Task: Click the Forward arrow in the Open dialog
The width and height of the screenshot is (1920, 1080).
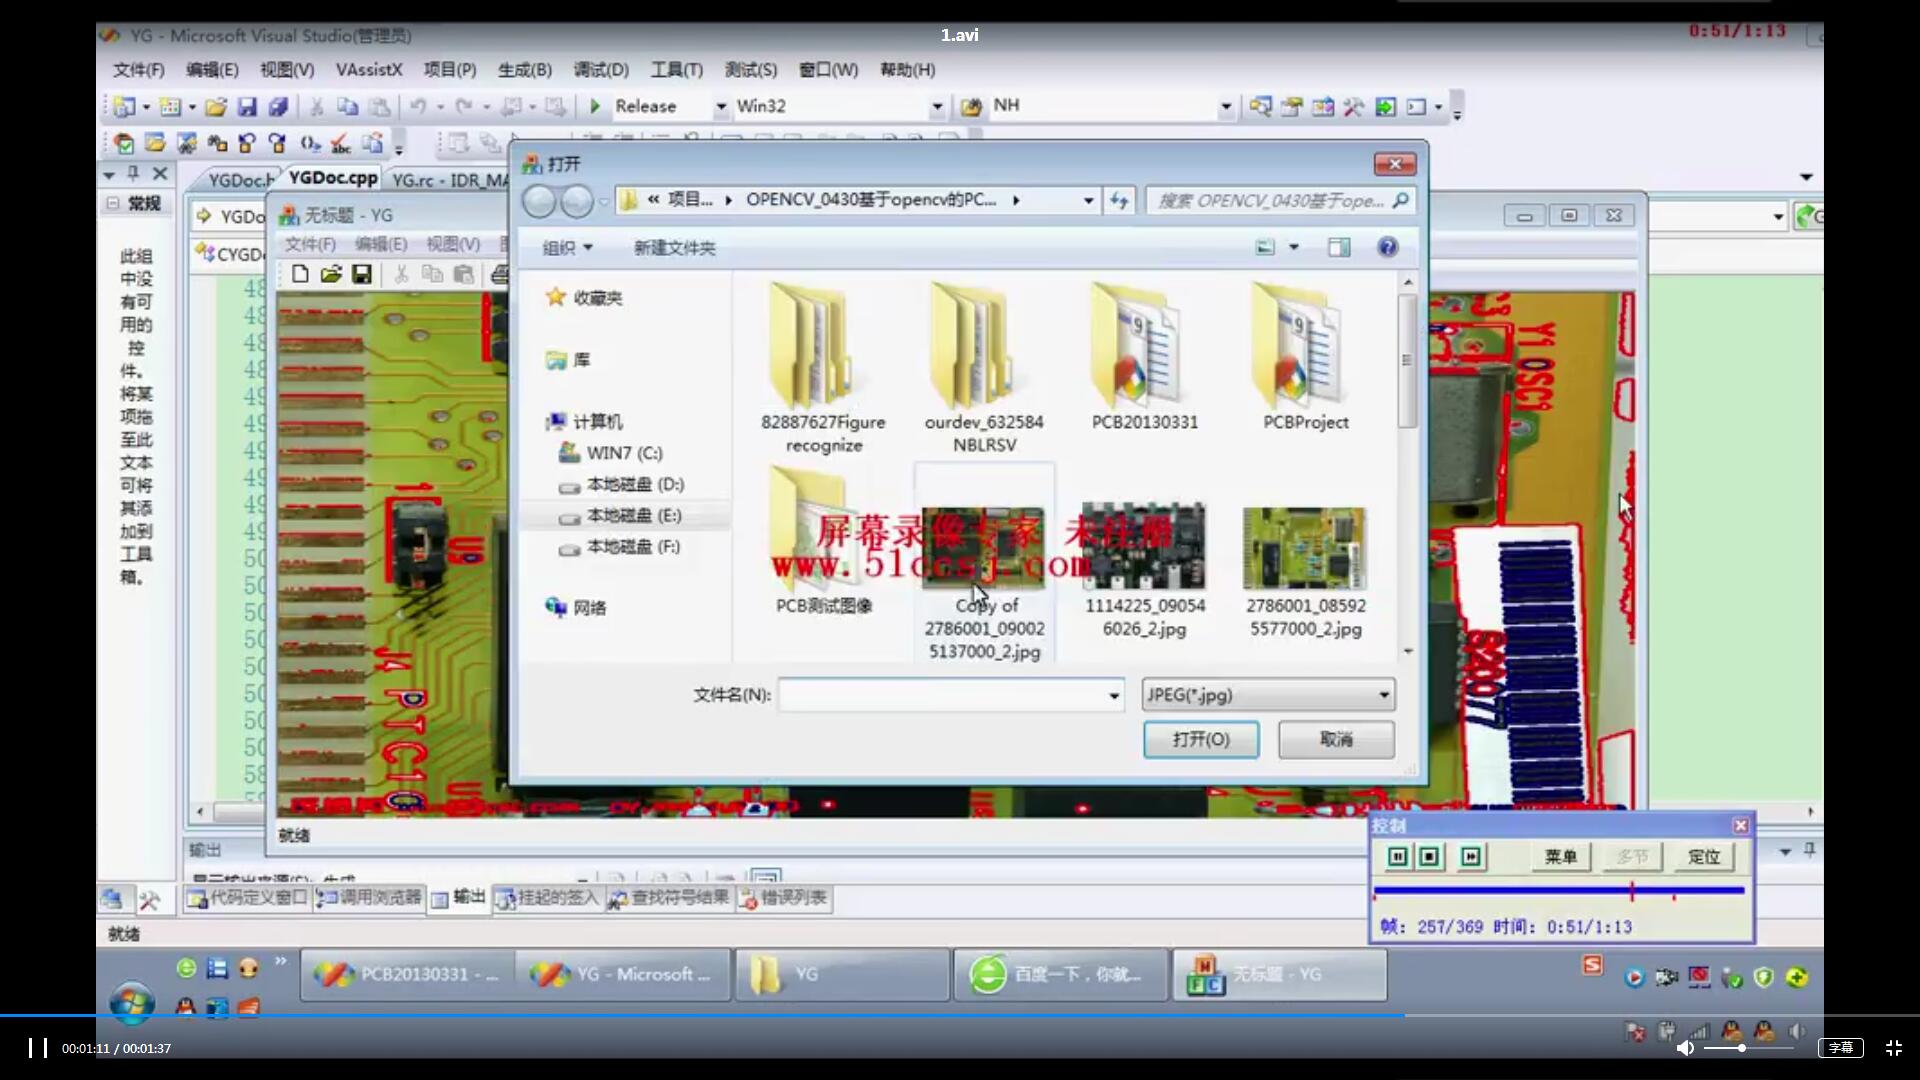Action: [577, 202]
